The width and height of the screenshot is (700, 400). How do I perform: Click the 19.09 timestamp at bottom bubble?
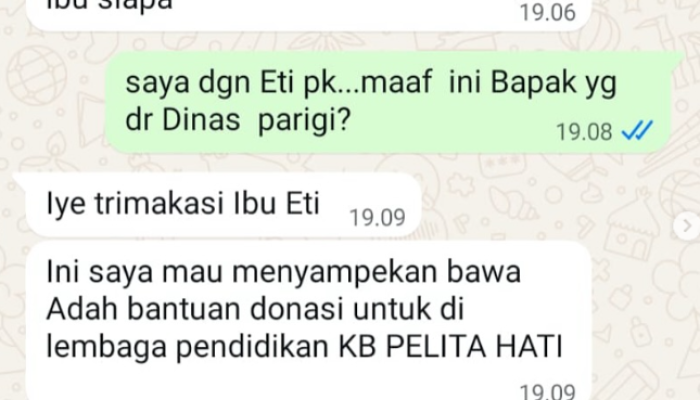pos(548,392)
